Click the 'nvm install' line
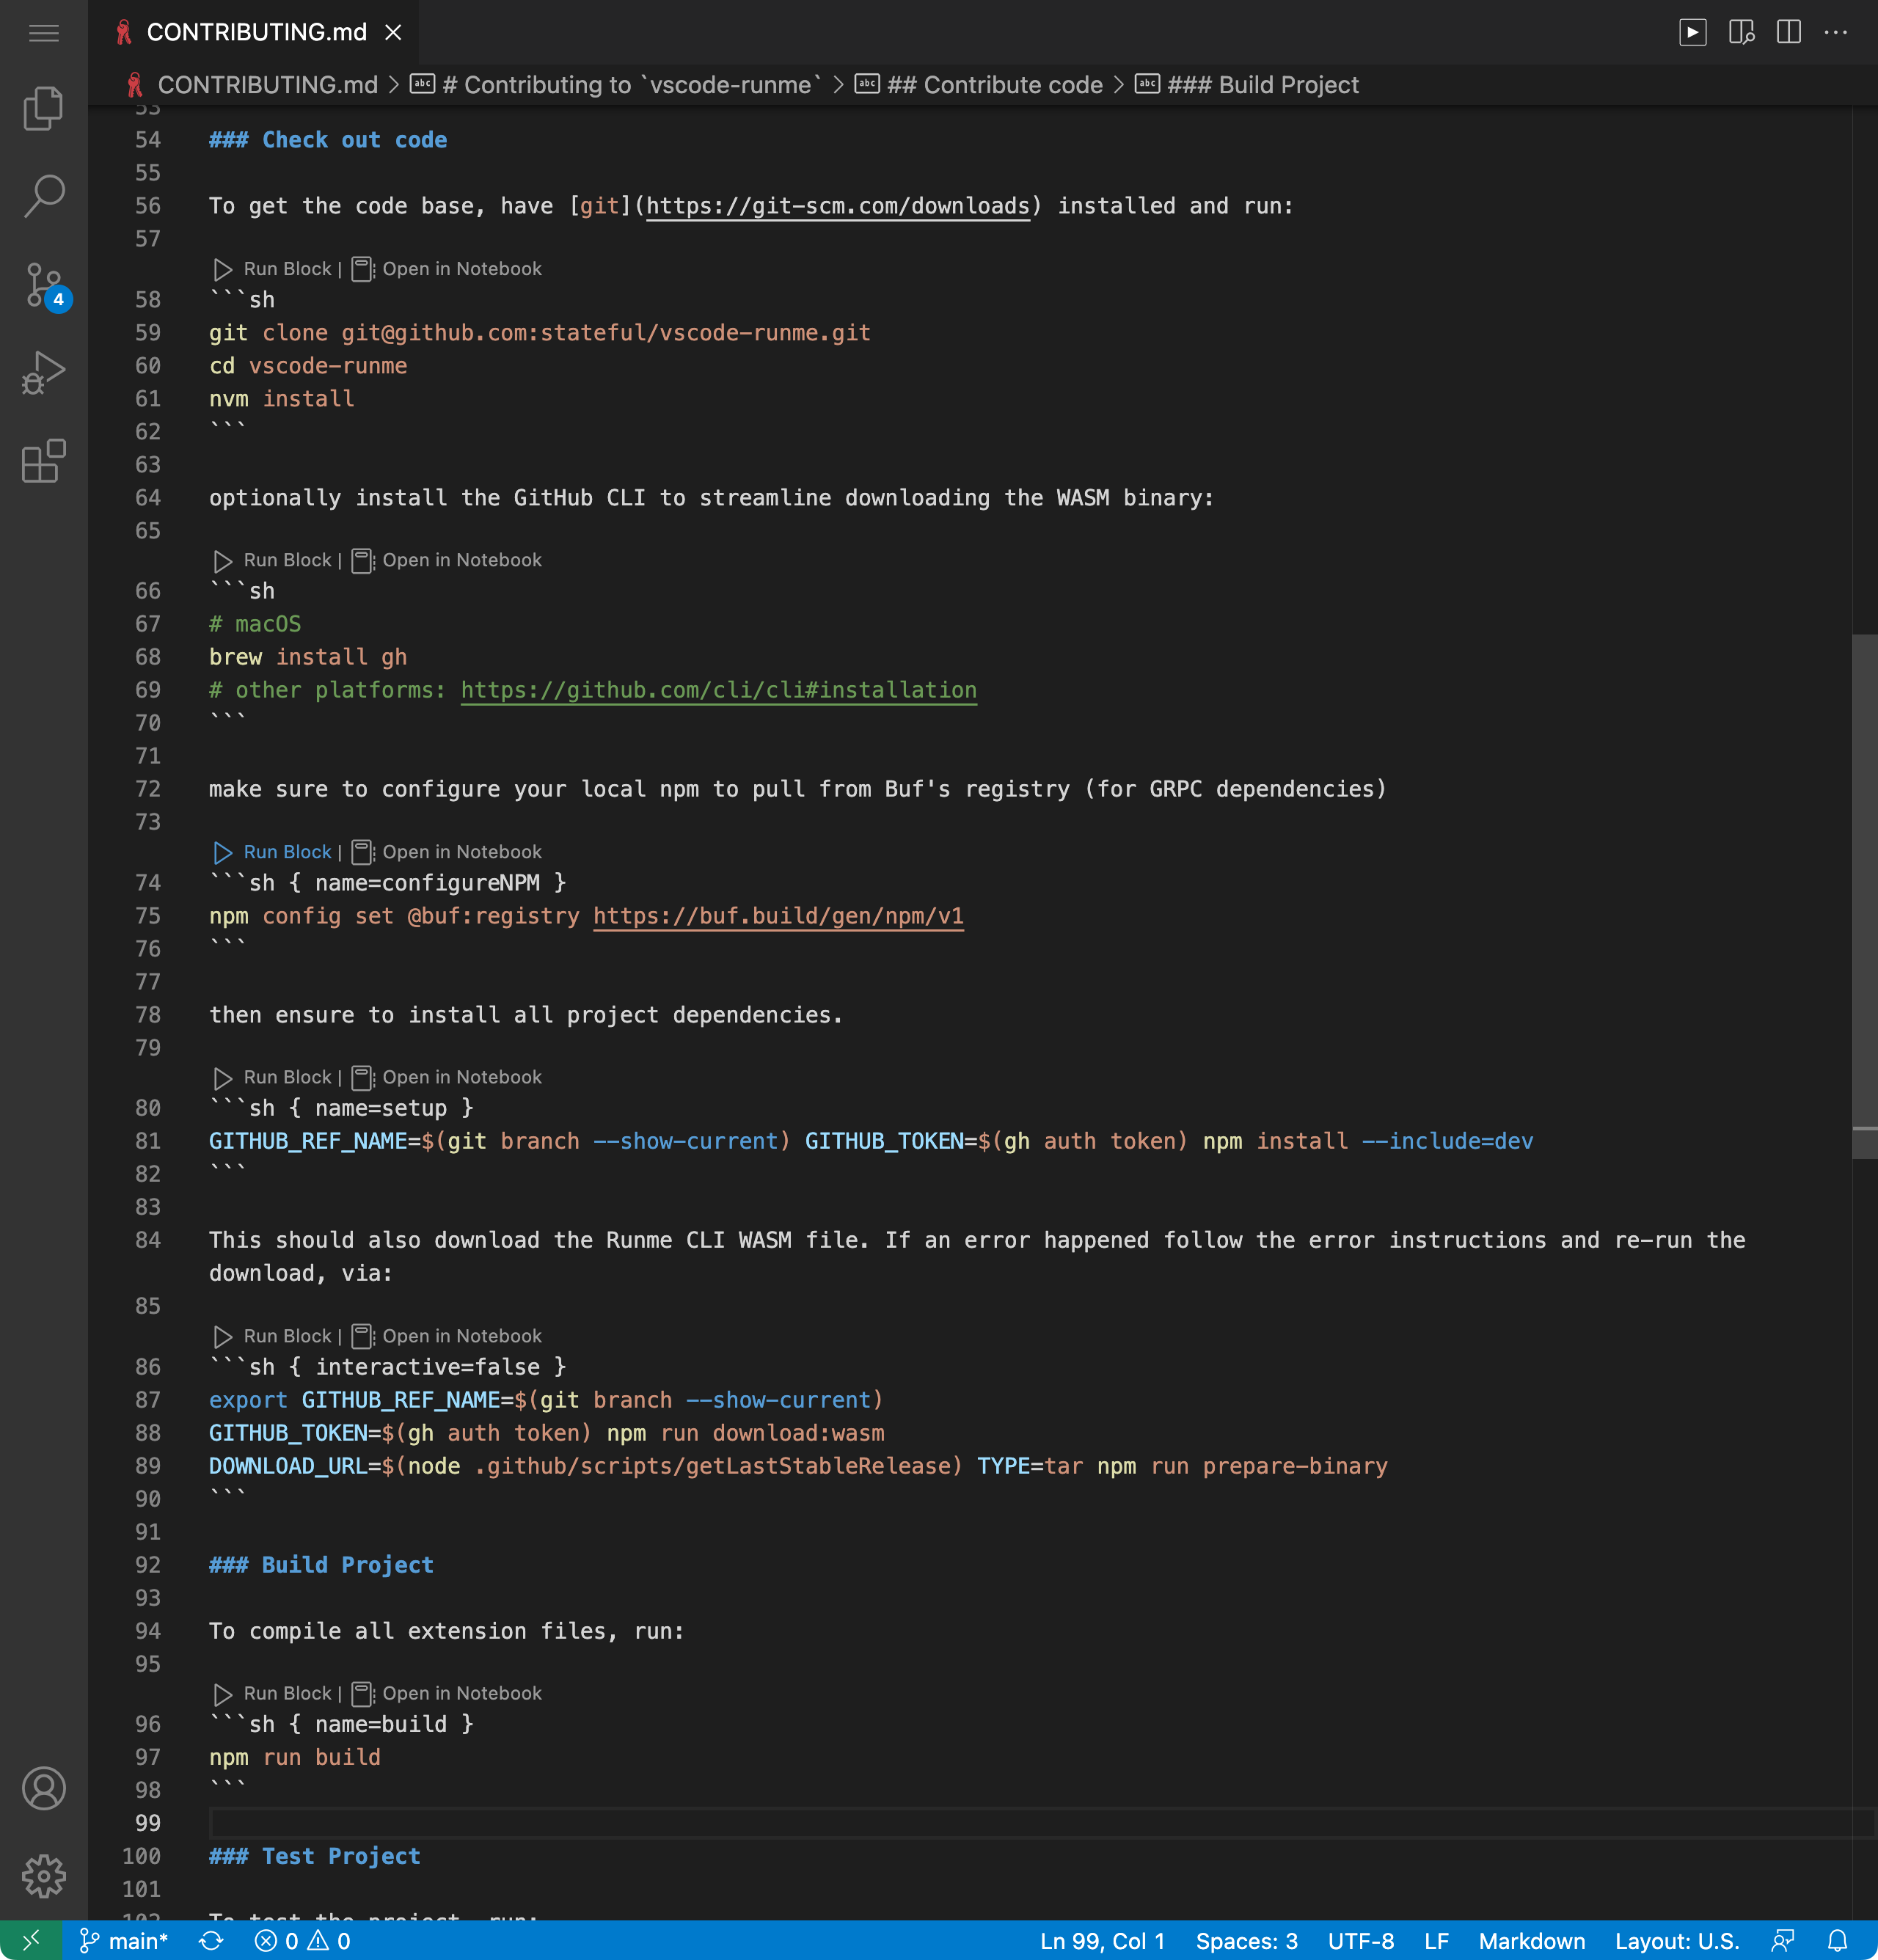Viewport: 1878px width, 1960px height. 282,399
